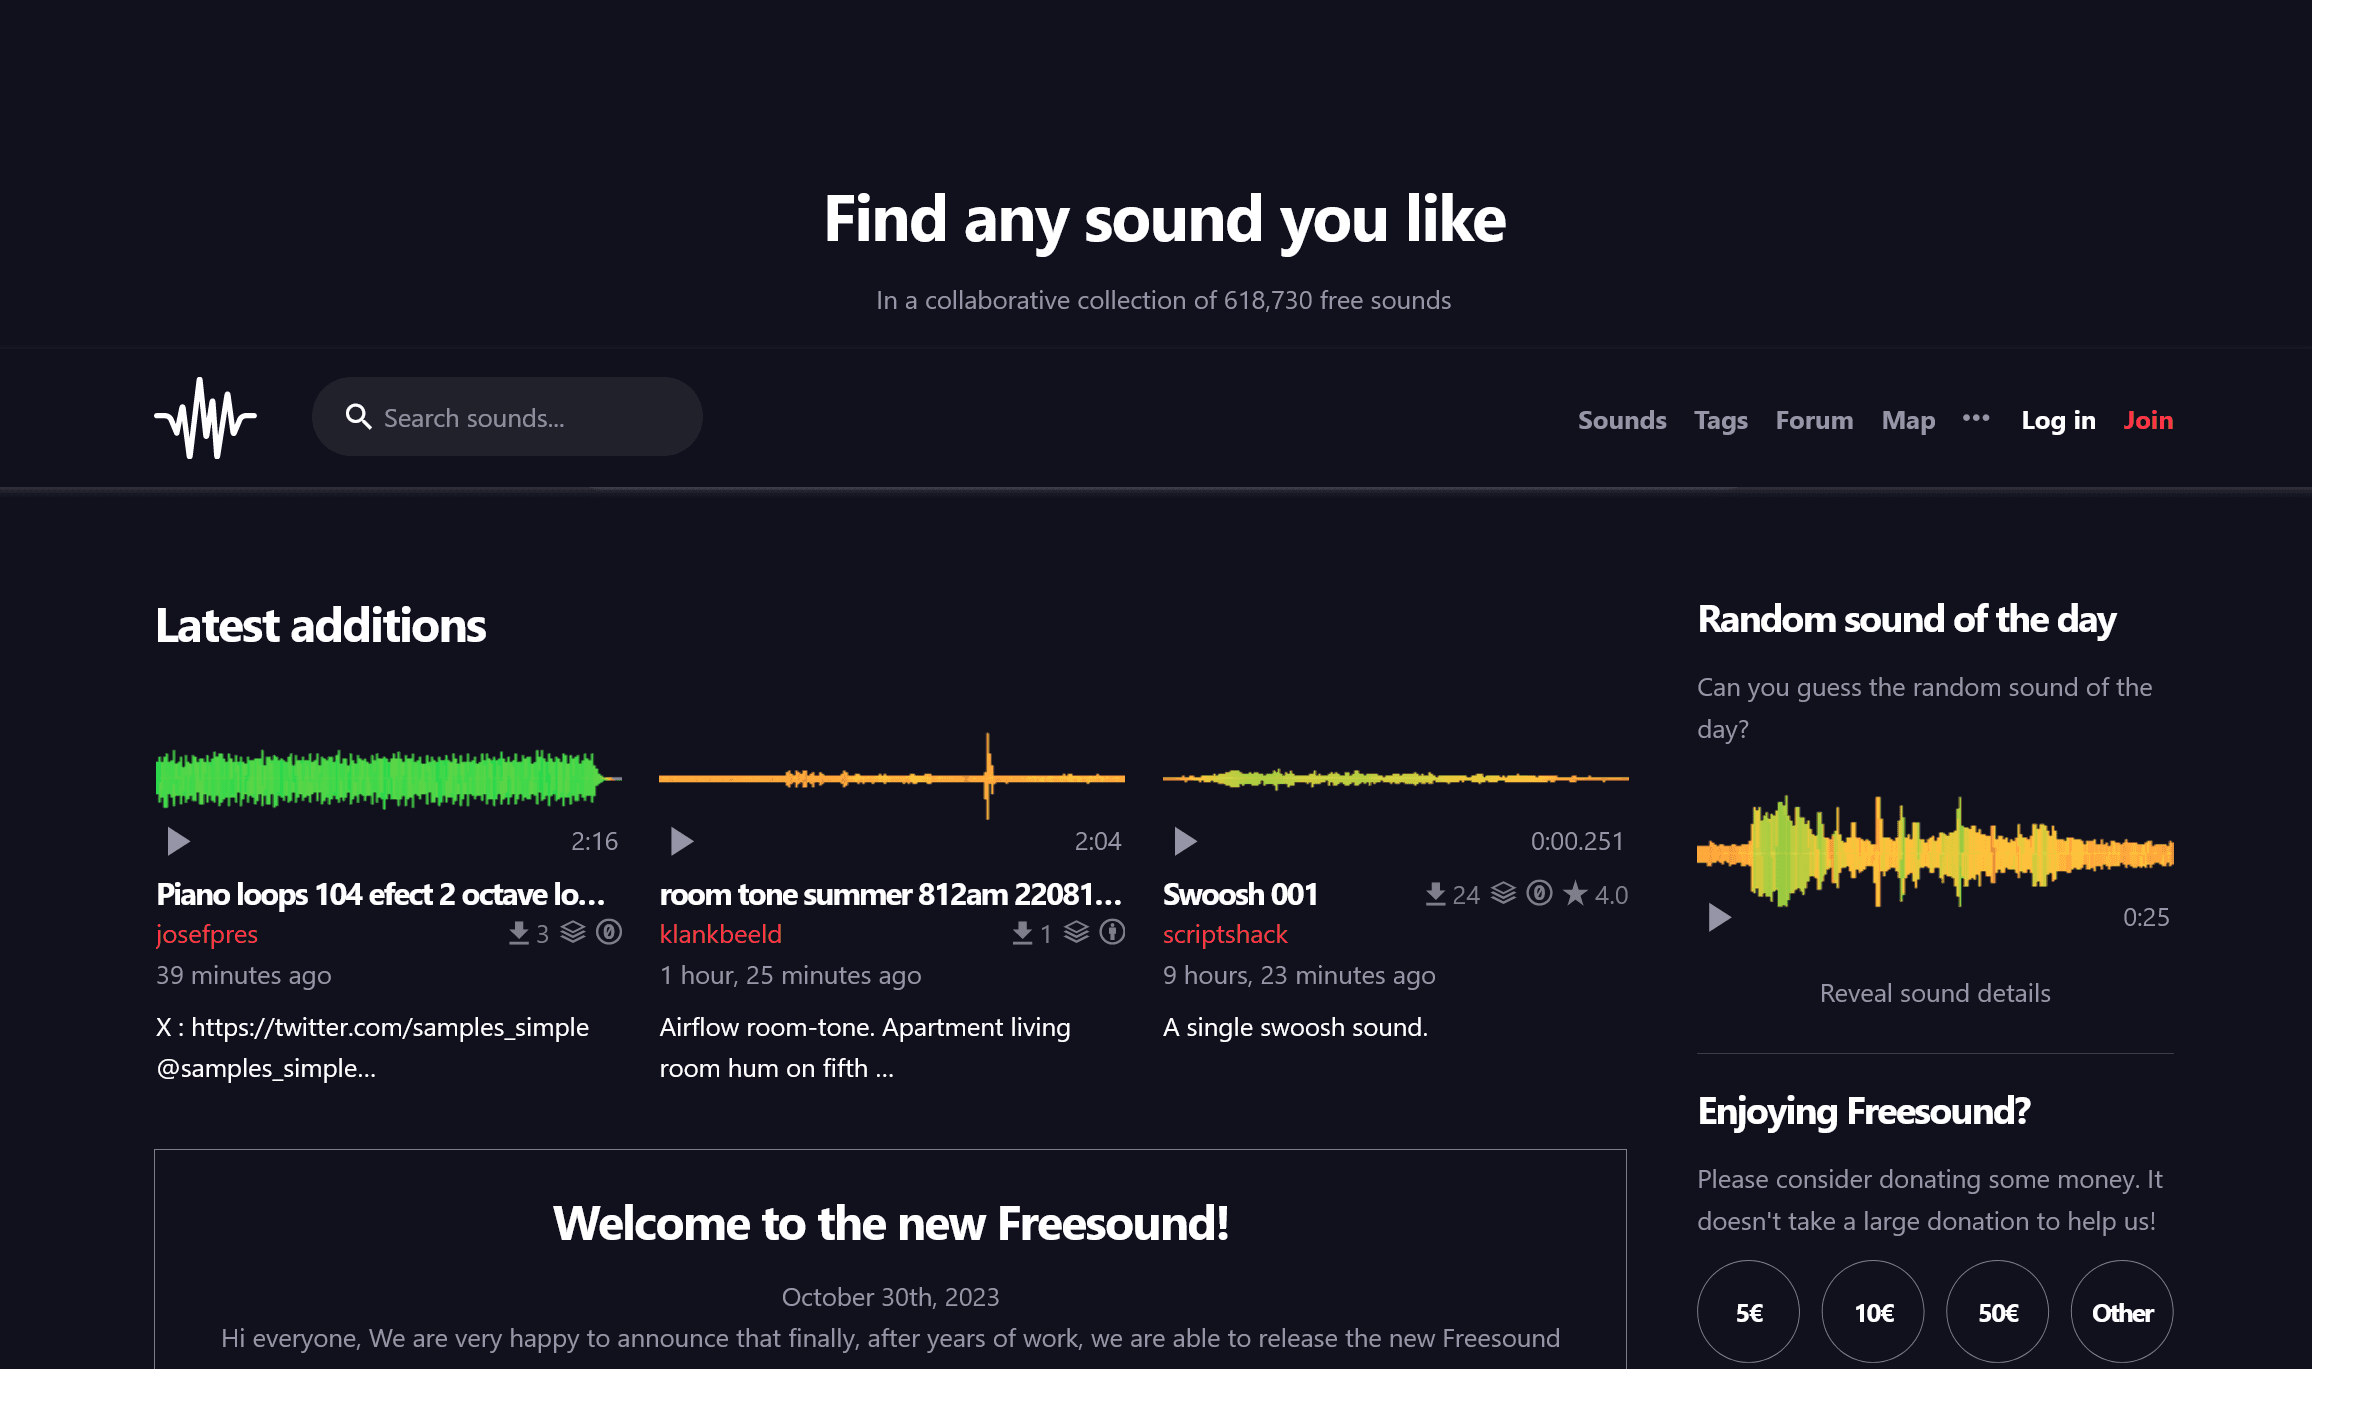Click the download icon on Piano loops 104
Screen dimensions: 2380x1410
518,933
